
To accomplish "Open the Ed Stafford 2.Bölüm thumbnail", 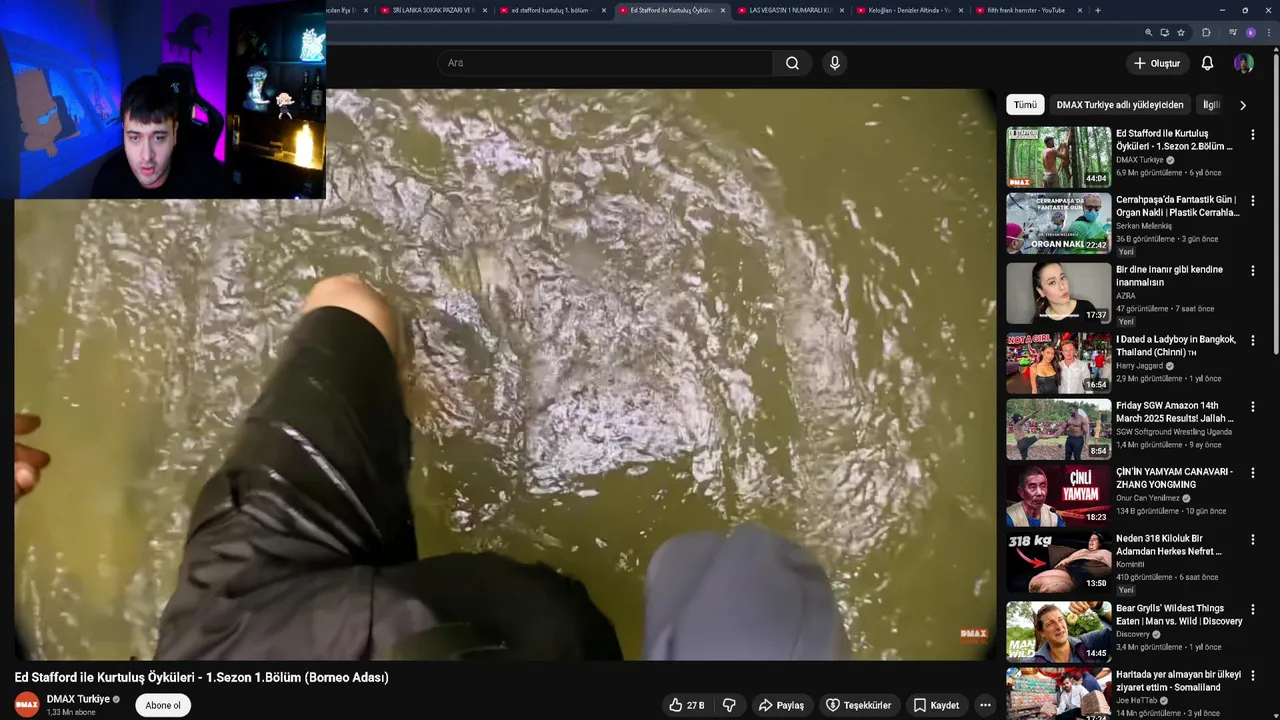I will [x=1058, y=157].
